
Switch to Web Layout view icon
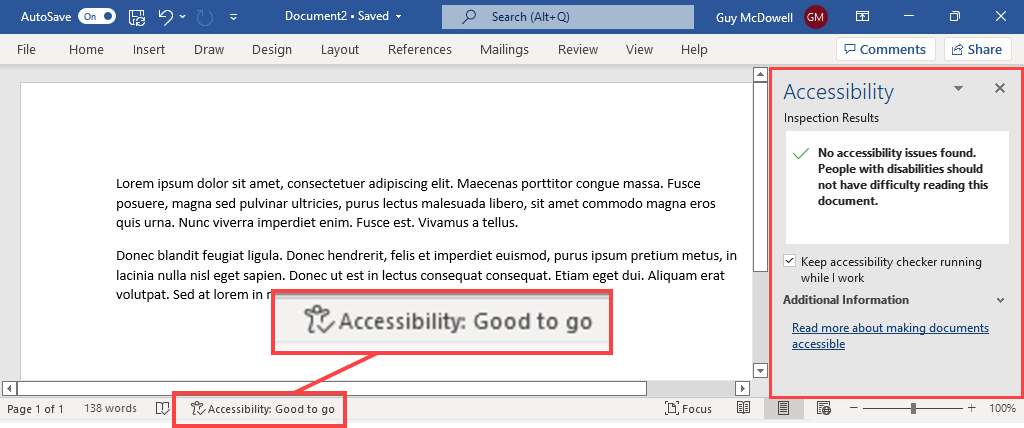pos(824,408)
